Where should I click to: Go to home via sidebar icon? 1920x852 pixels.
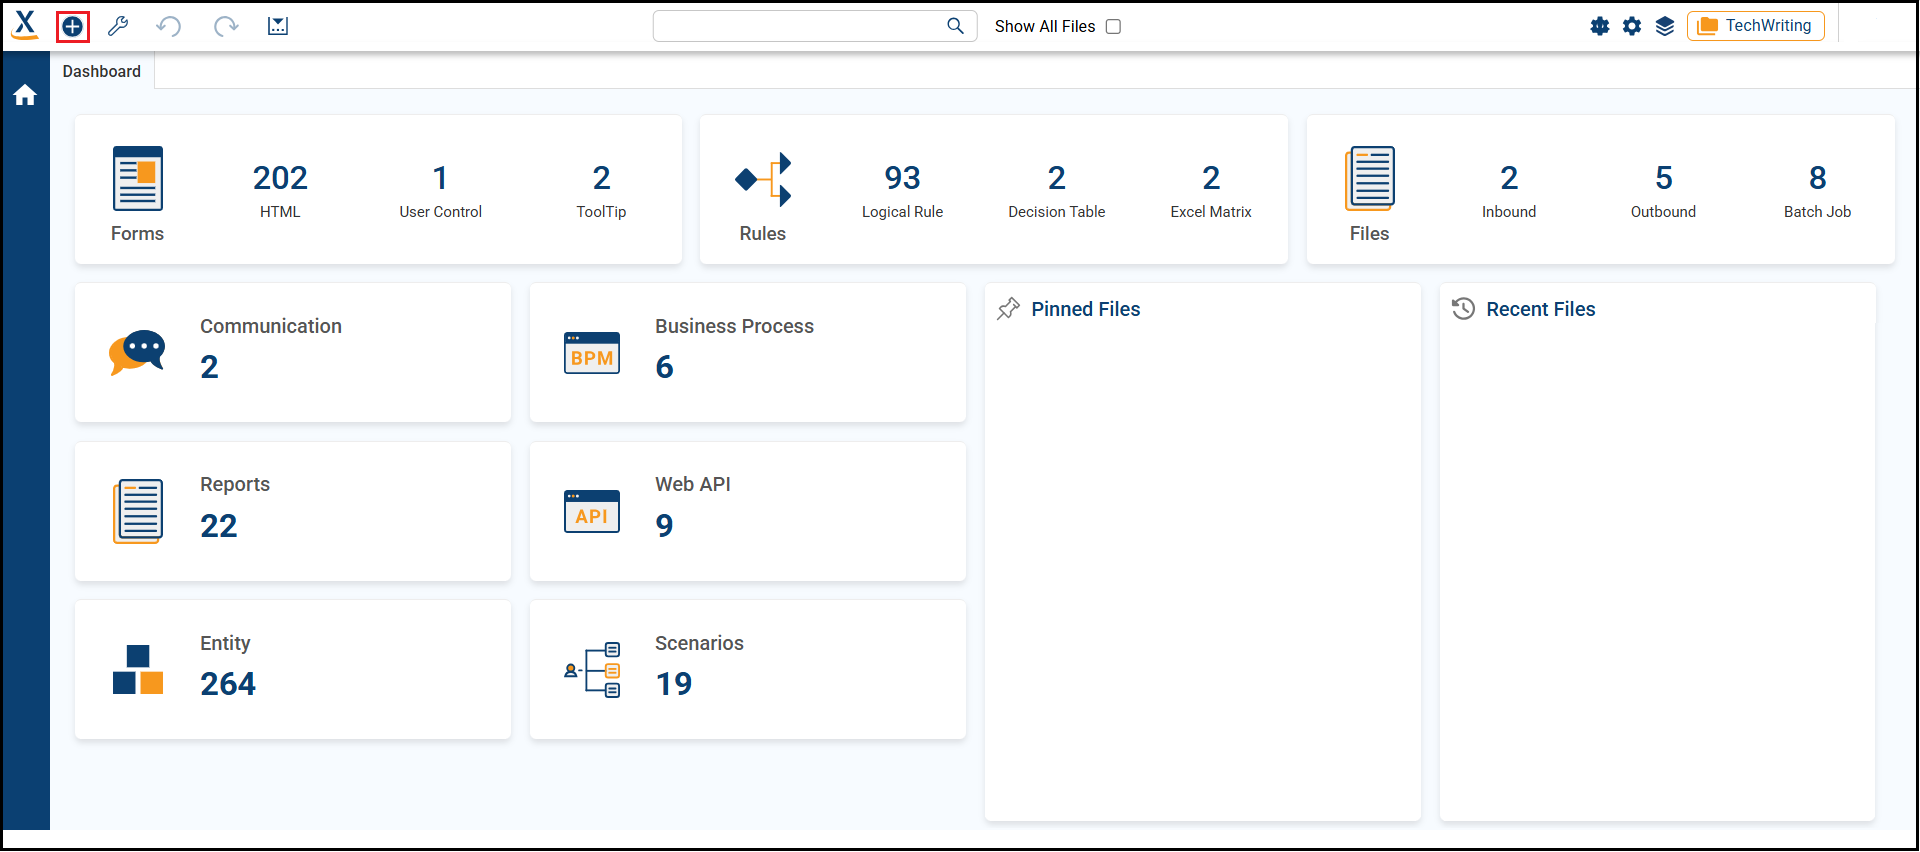25,96
